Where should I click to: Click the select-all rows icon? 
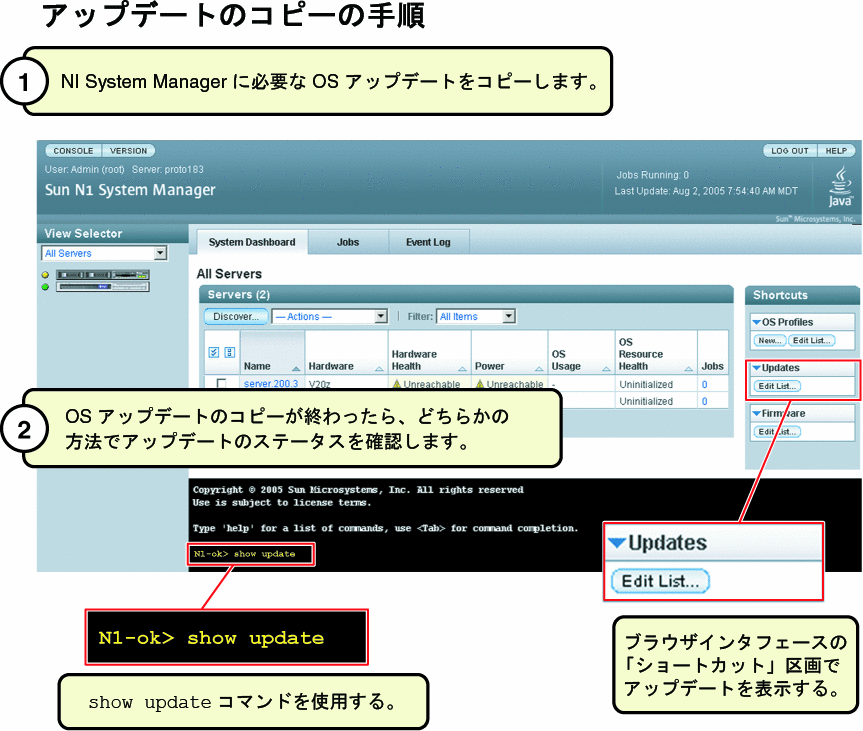click(x=214, y=352)
